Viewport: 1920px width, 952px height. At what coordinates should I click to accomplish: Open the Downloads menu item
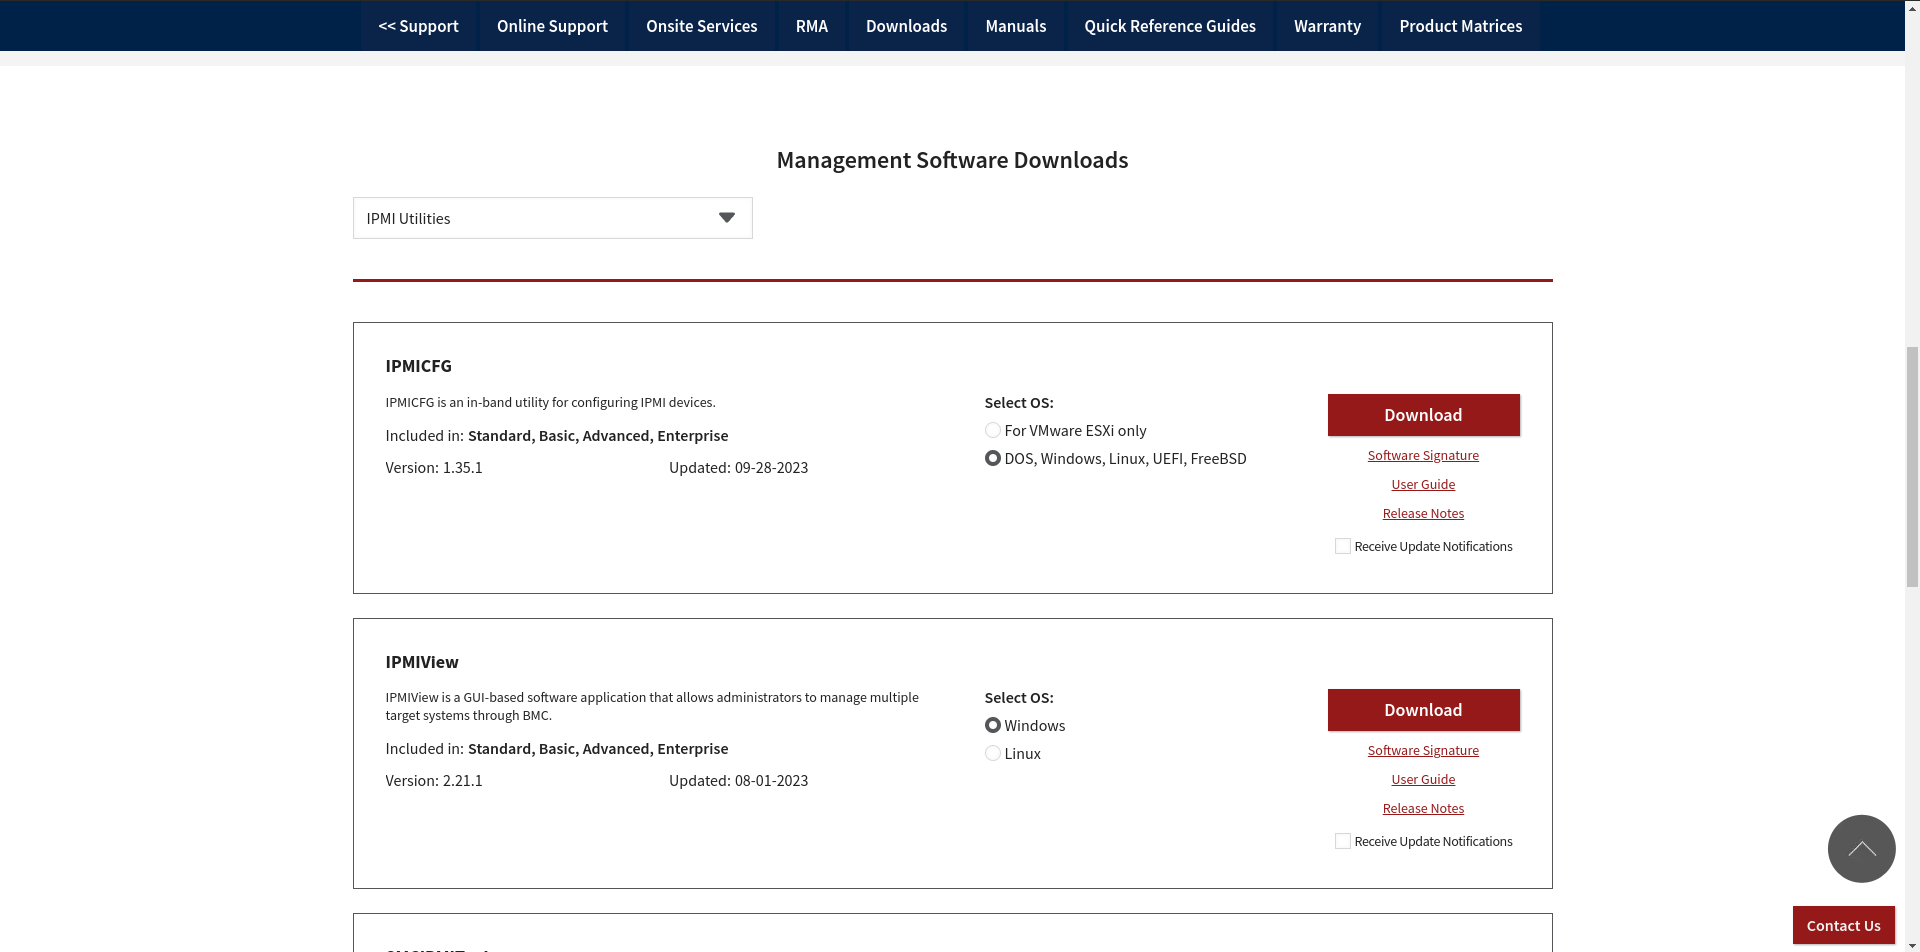[906, 26]
